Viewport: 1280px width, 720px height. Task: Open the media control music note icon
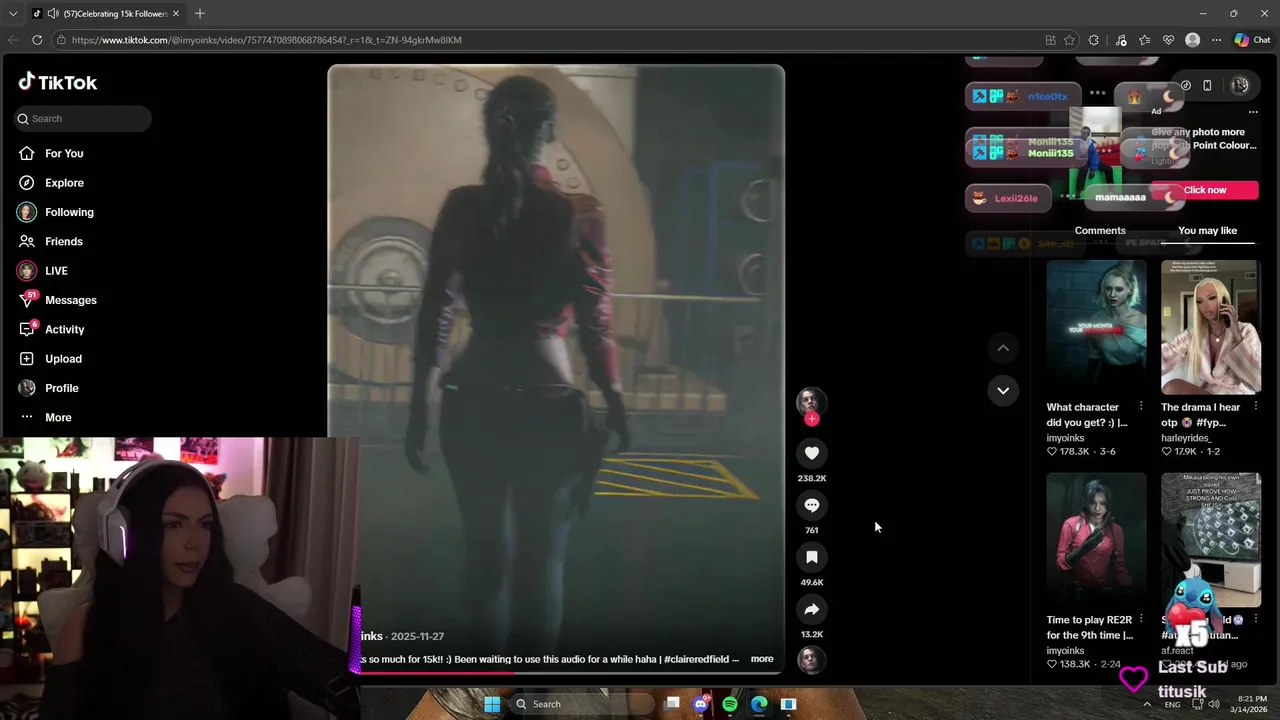(1120, 40)
